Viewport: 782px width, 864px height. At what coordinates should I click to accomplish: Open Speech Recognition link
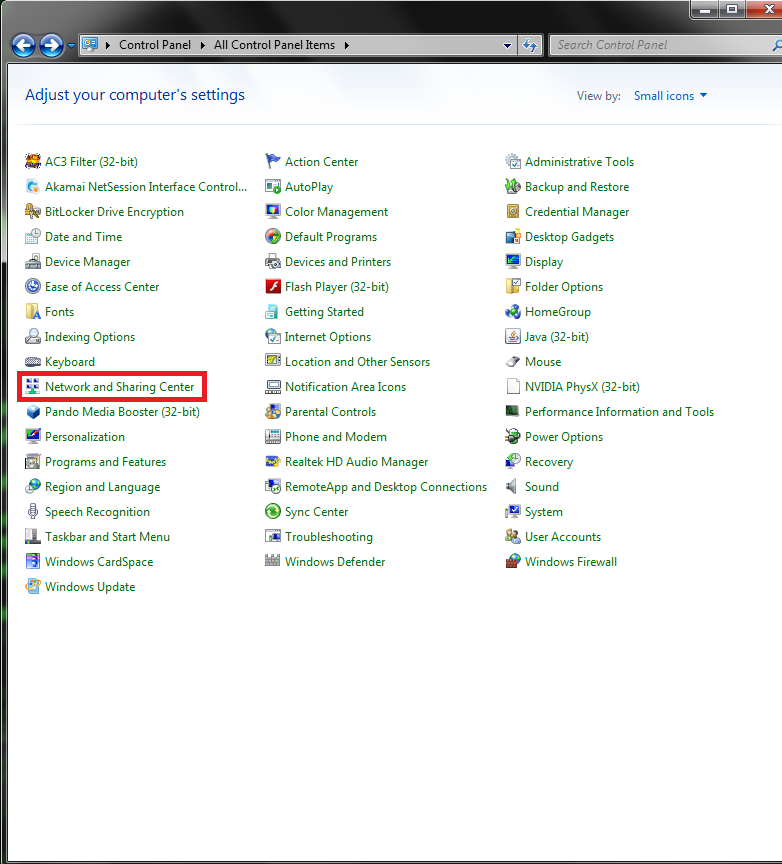pos(97,512)
